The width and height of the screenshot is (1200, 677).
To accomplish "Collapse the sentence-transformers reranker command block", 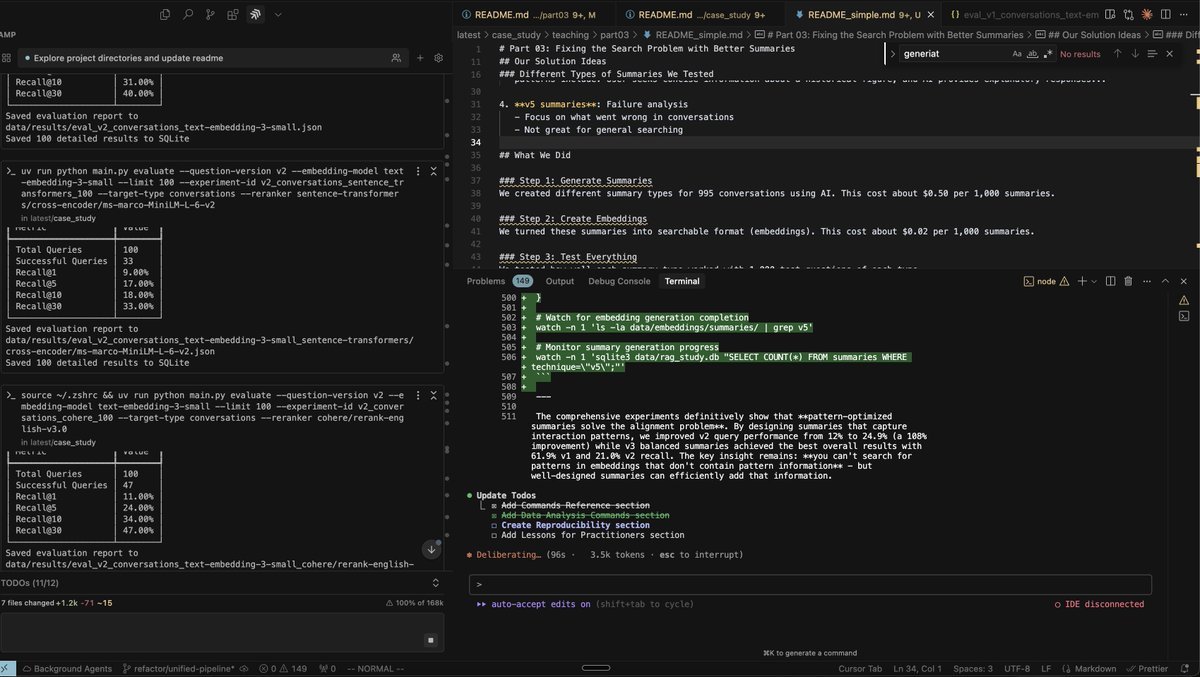I will 433,171.
